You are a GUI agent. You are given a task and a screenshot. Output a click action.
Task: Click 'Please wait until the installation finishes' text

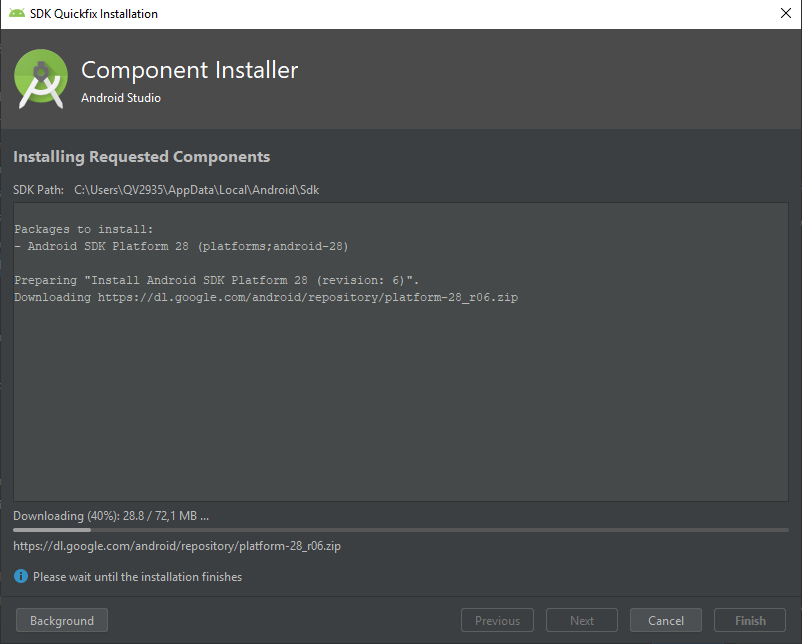pyautogui.click(x=137, y=577)
